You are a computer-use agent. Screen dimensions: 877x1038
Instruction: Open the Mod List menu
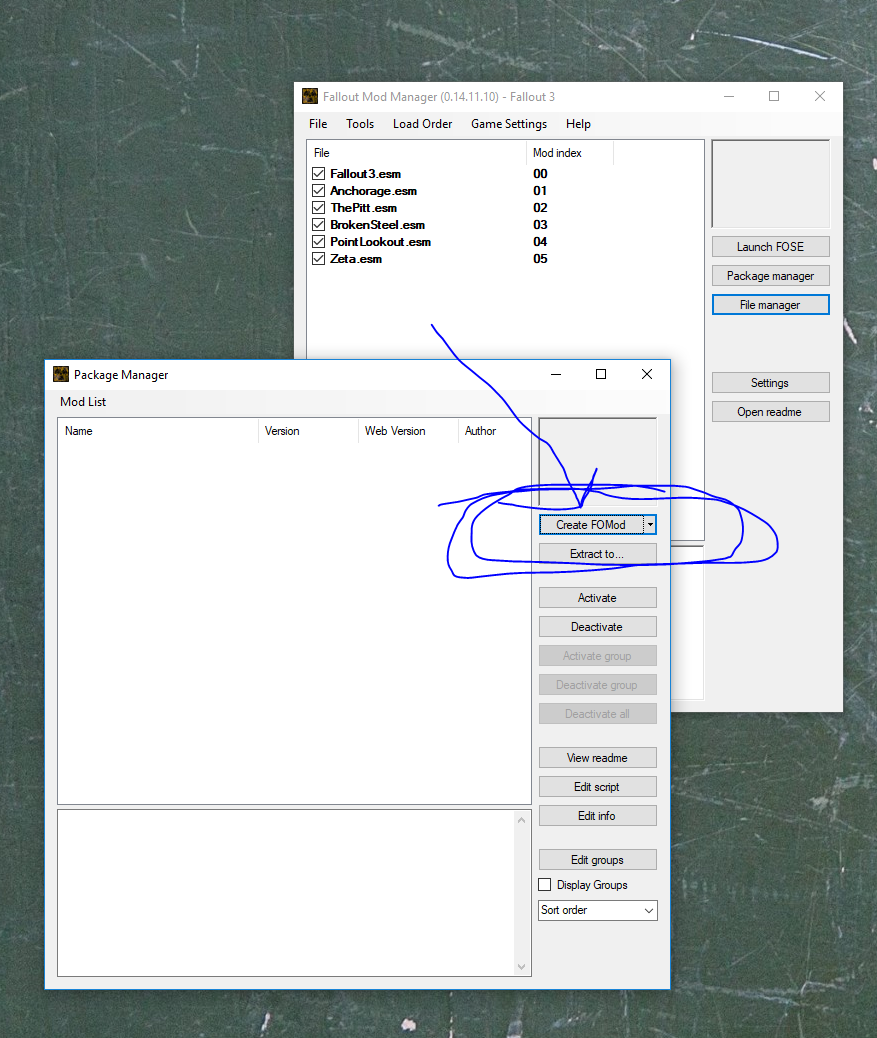tap(83, 402)
